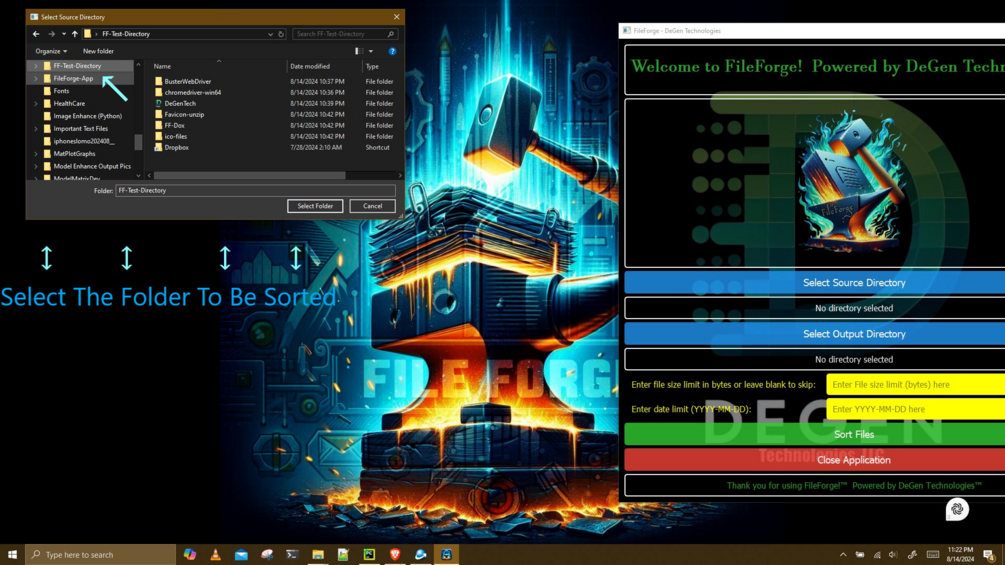The height and width of the screenshot is (565, 1005).
Task: Open the Organize menu
Action: 51,51
